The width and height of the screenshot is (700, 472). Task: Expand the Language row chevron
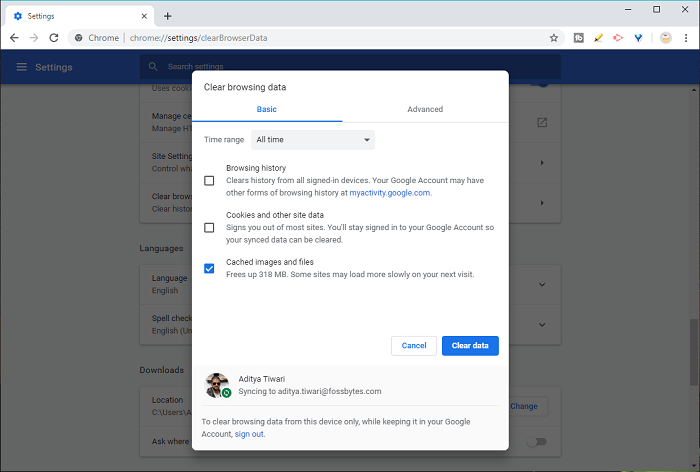(541, 284)
